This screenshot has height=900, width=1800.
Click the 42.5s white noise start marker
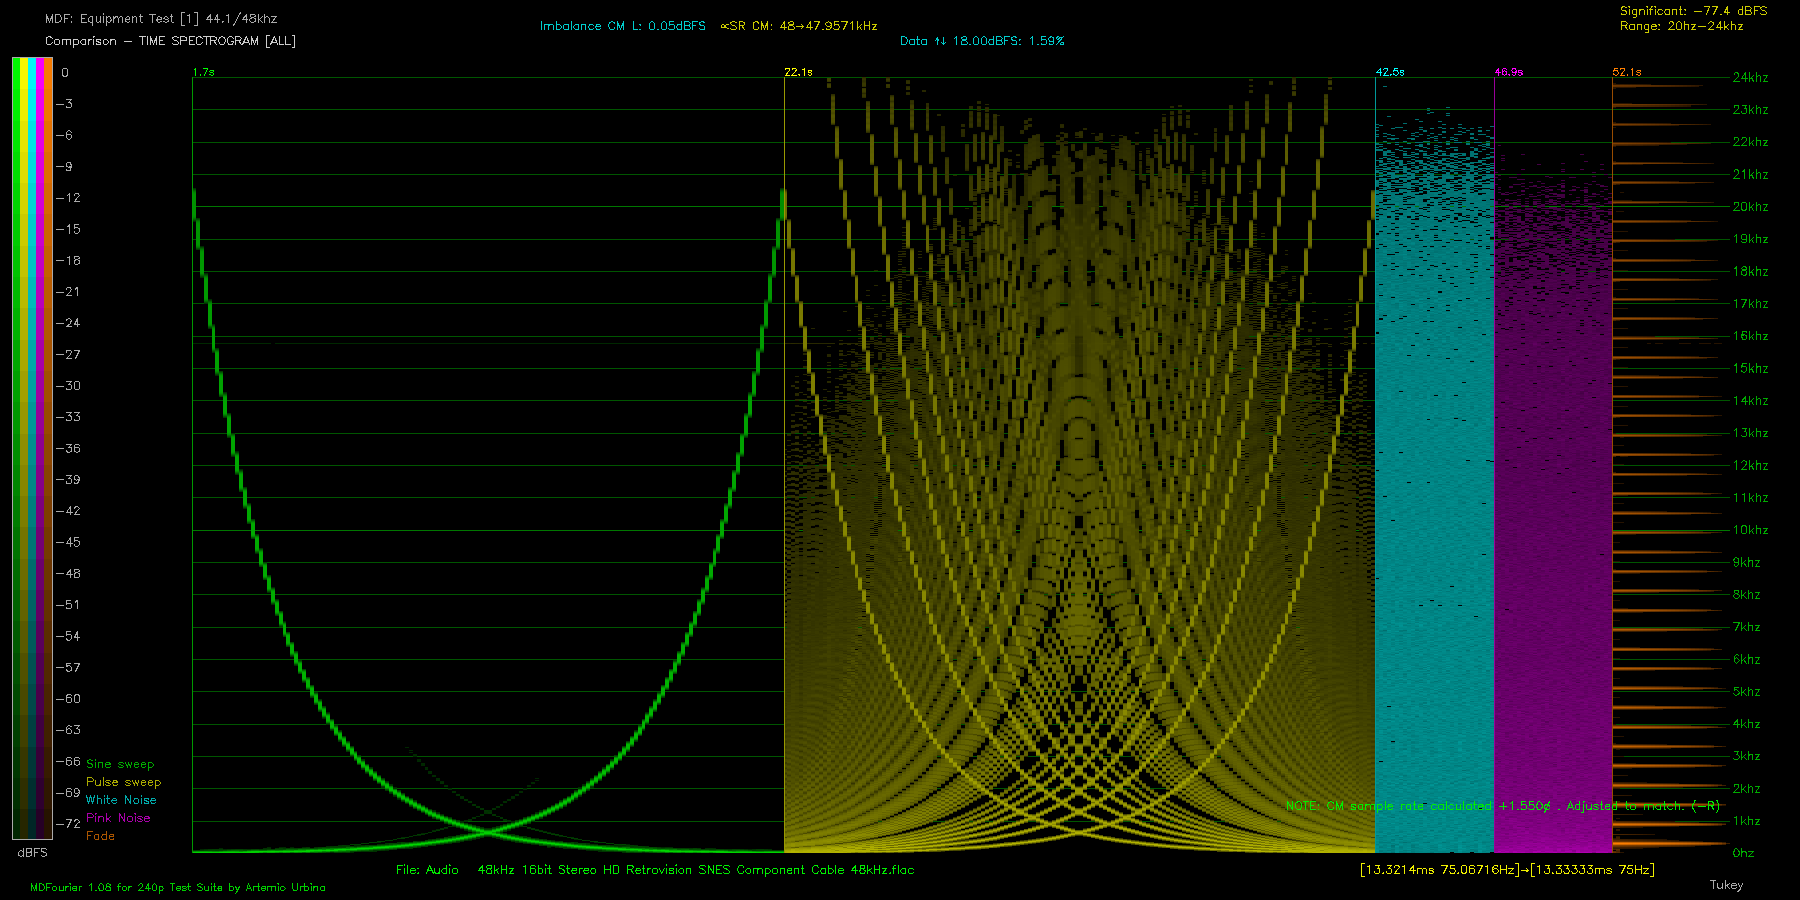point(1389,72)
